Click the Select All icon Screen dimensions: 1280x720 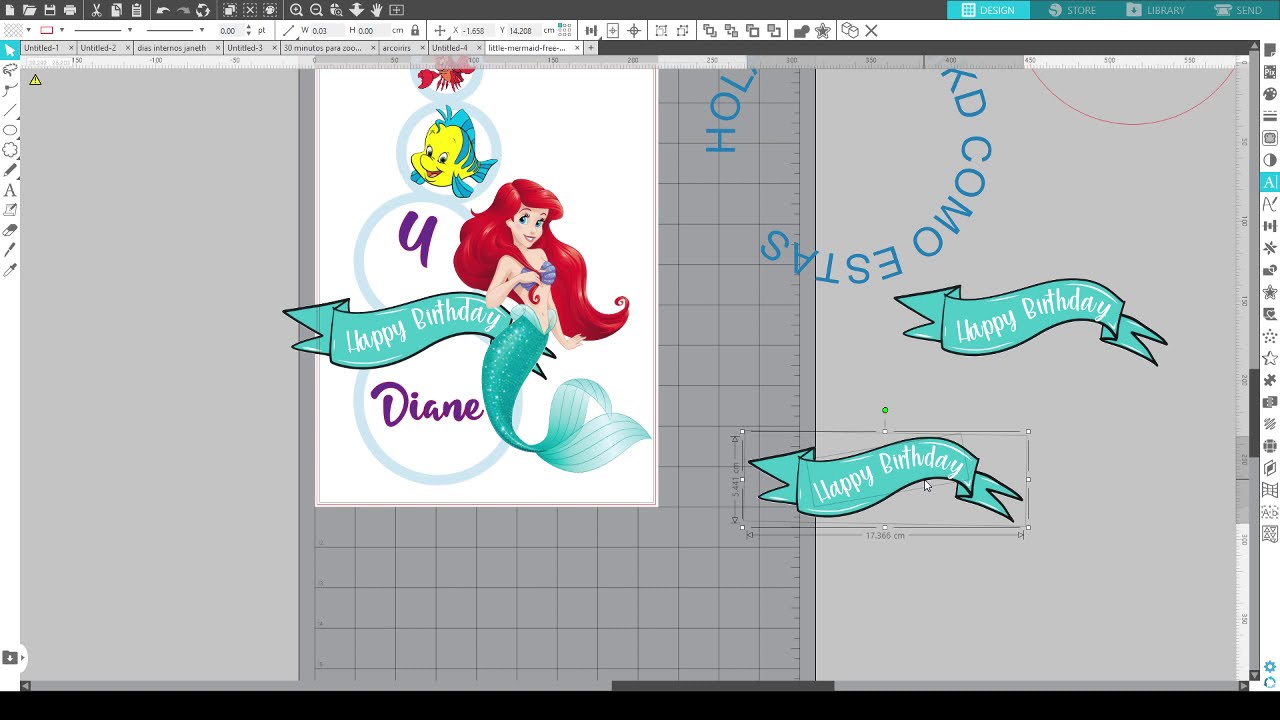pyautogui.click(x=230, y=10)
